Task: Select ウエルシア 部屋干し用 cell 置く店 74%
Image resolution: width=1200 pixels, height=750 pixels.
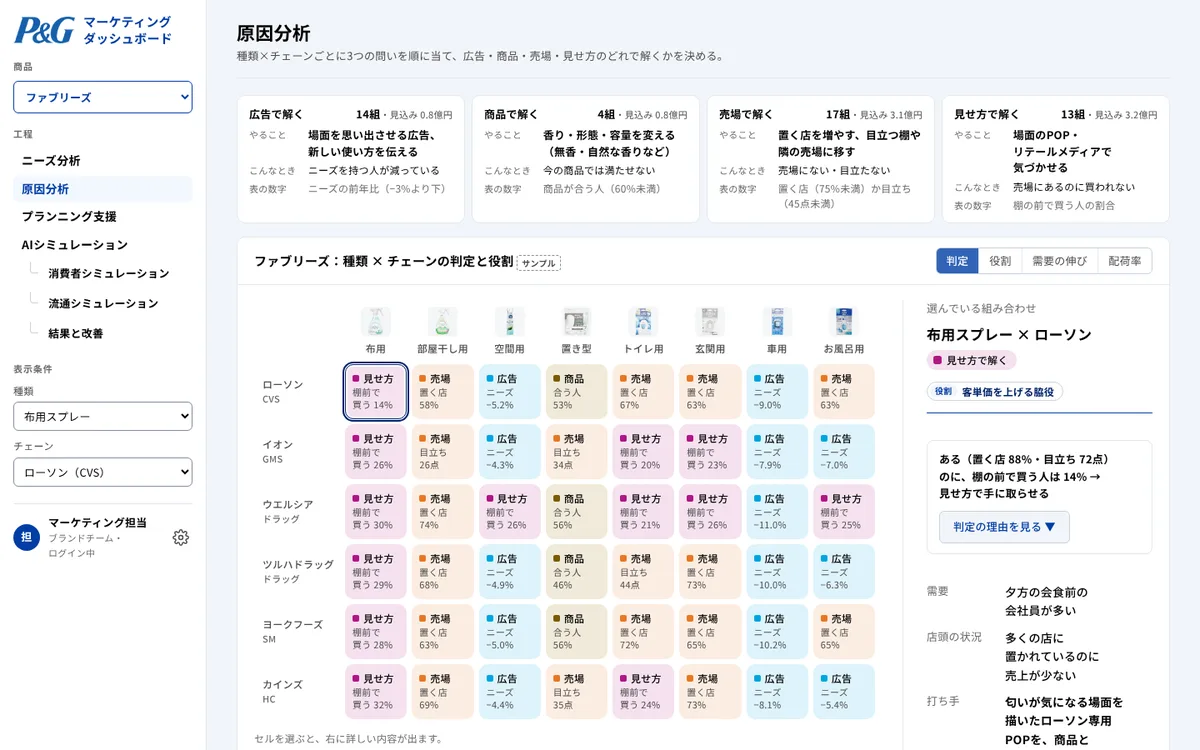Action: pos(443,512)
